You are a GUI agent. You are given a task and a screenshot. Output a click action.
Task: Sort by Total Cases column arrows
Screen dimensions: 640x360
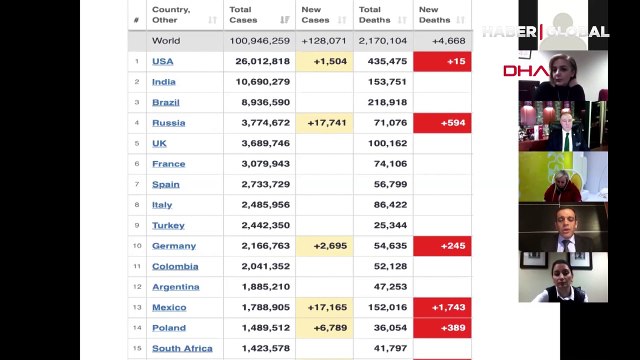[x=285, y=20]
